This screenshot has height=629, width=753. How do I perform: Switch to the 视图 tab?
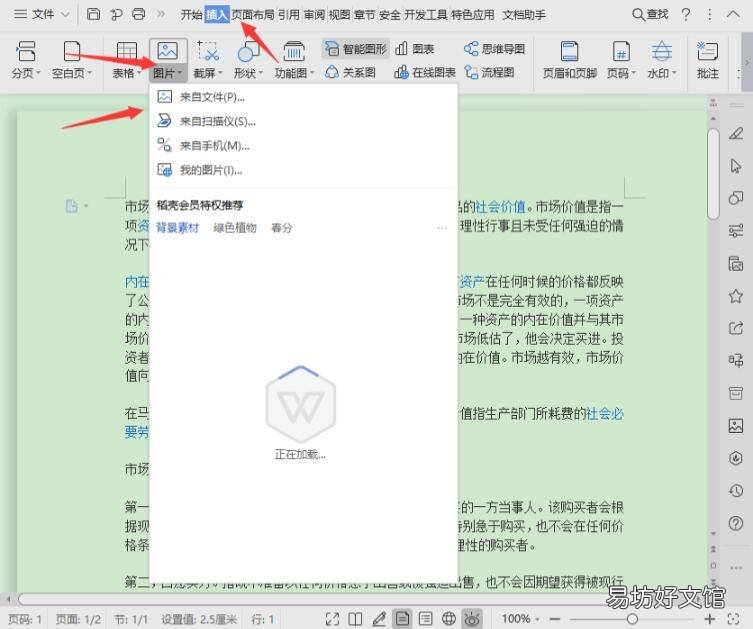[x=339, y=15]
